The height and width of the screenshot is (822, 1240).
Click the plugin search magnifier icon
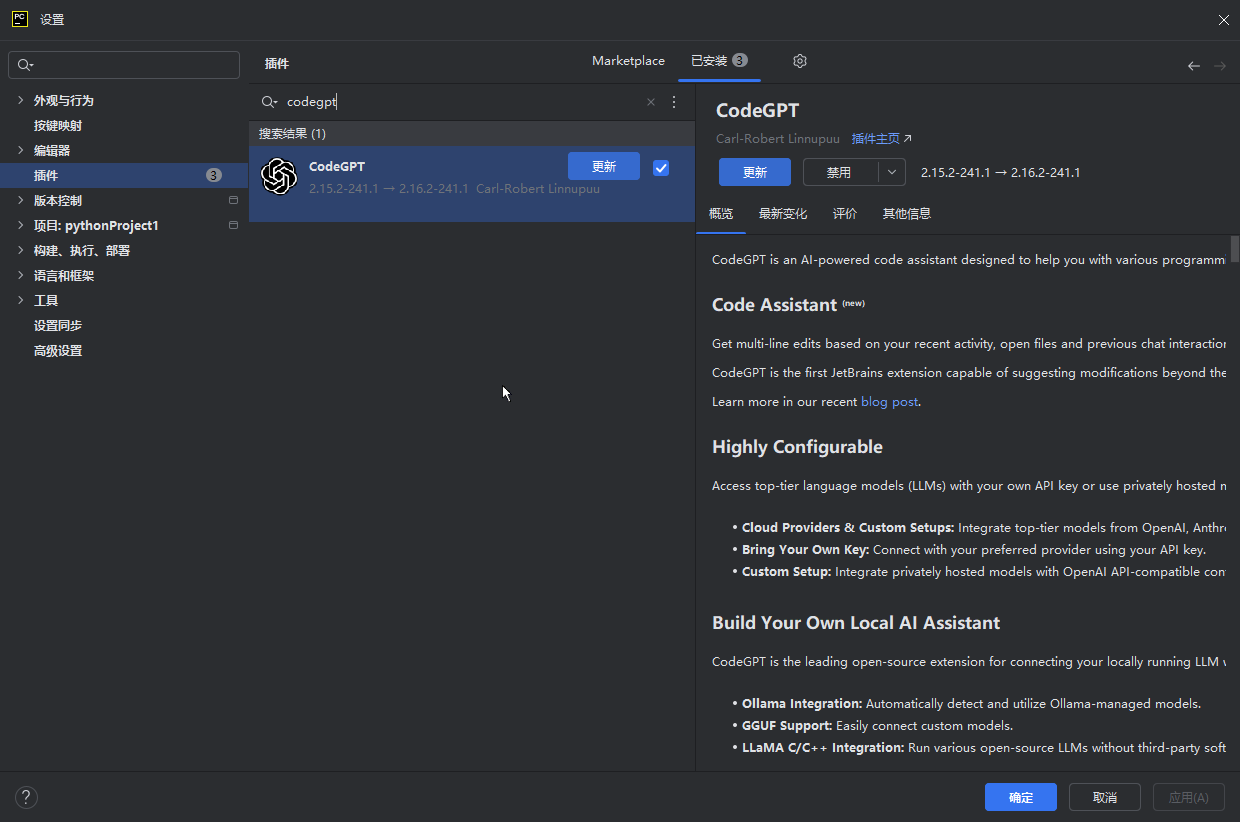tap(269, 102)
